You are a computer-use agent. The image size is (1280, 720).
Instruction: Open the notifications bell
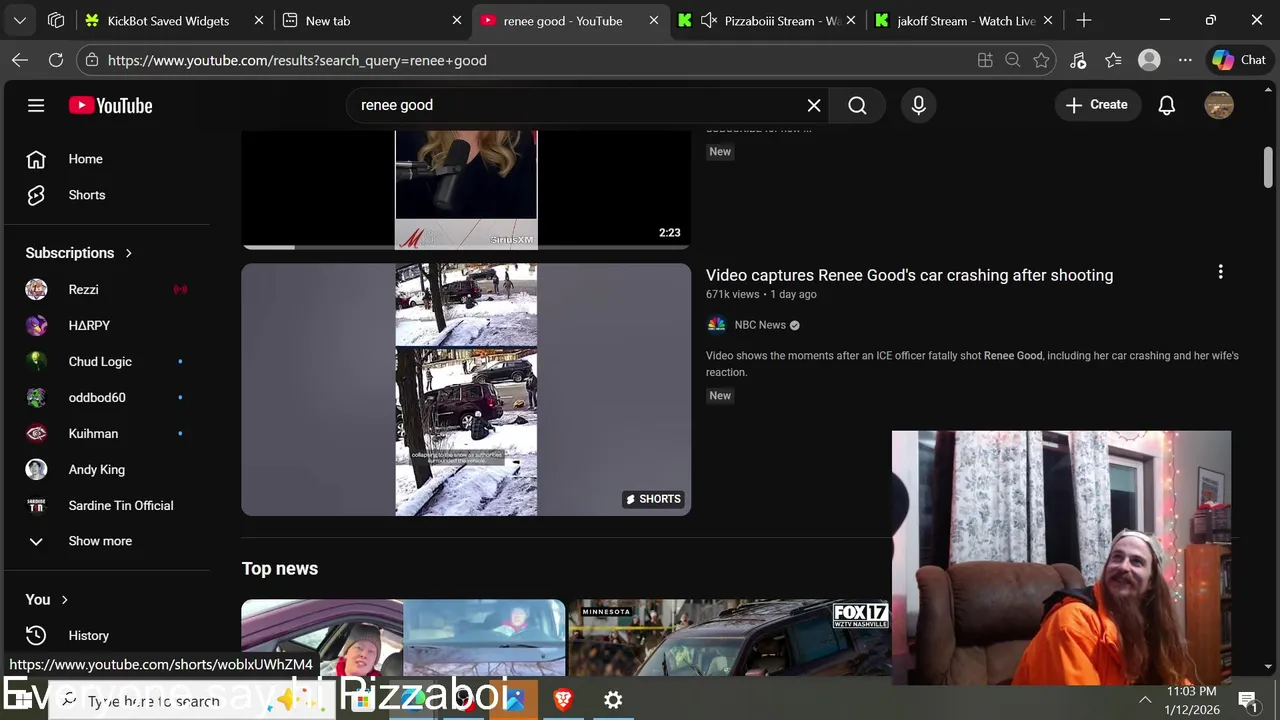coord(1166,105)
